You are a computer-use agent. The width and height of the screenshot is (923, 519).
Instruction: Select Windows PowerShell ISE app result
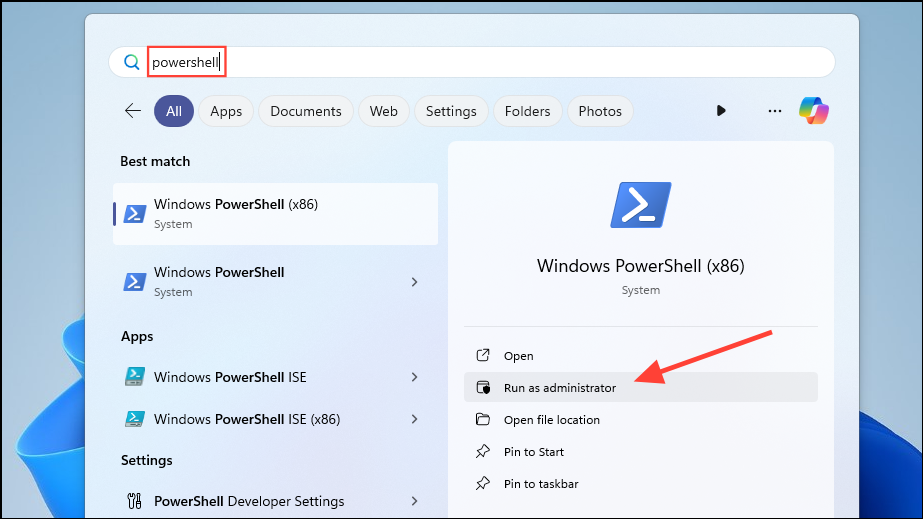[x=275, y=377]
